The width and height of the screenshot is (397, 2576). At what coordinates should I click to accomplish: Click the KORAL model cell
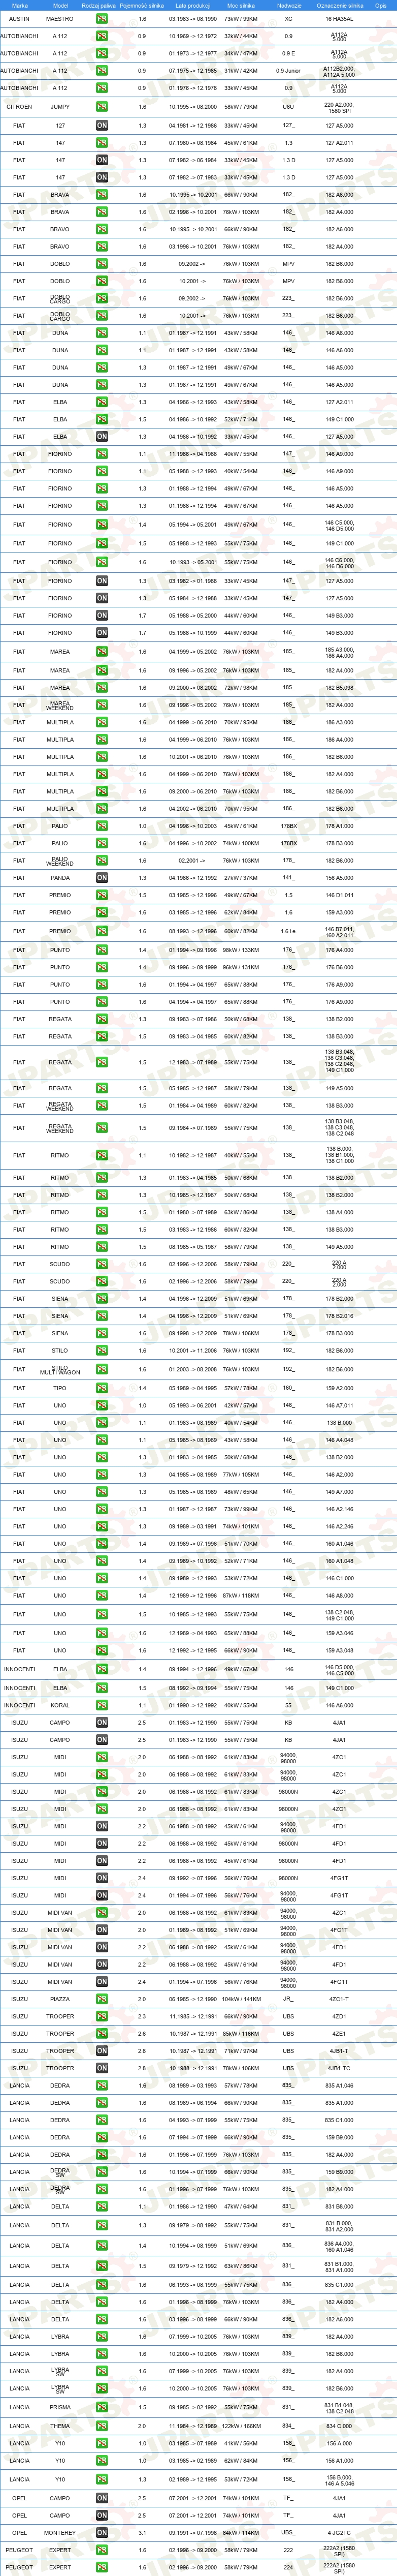pyautogui.click(x=60, y=1706)
